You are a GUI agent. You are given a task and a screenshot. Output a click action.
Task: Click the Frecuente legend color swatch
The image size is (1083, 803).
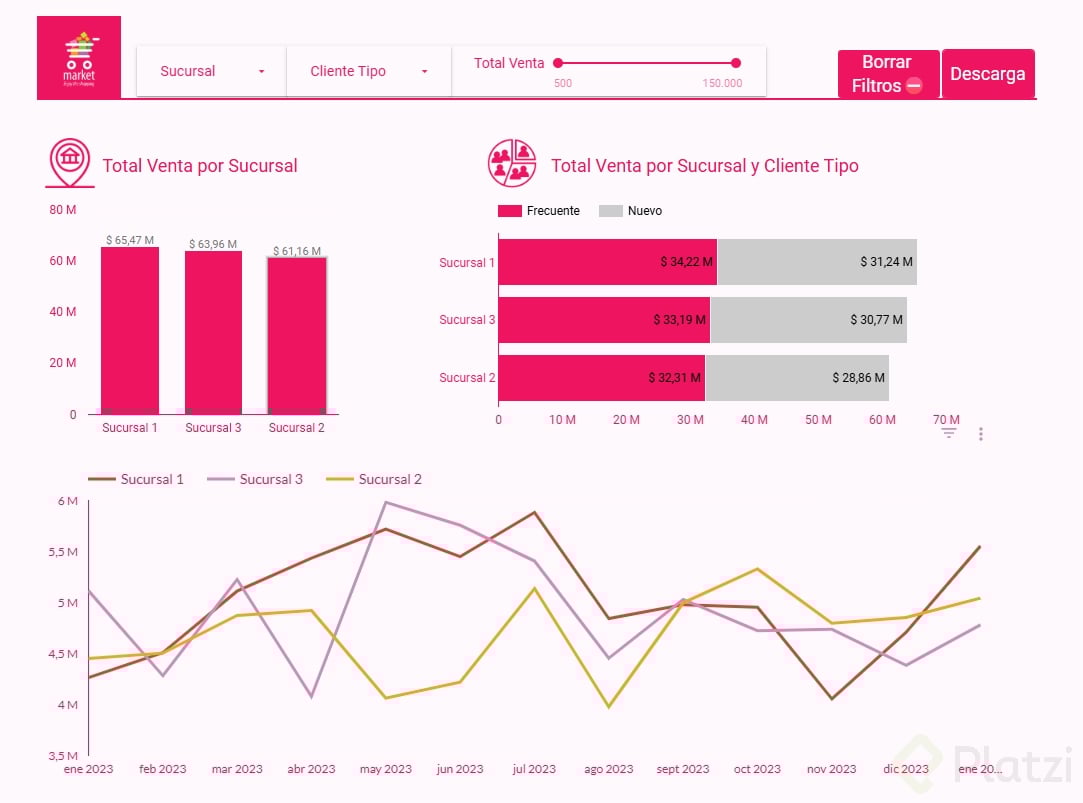(510, 211)
